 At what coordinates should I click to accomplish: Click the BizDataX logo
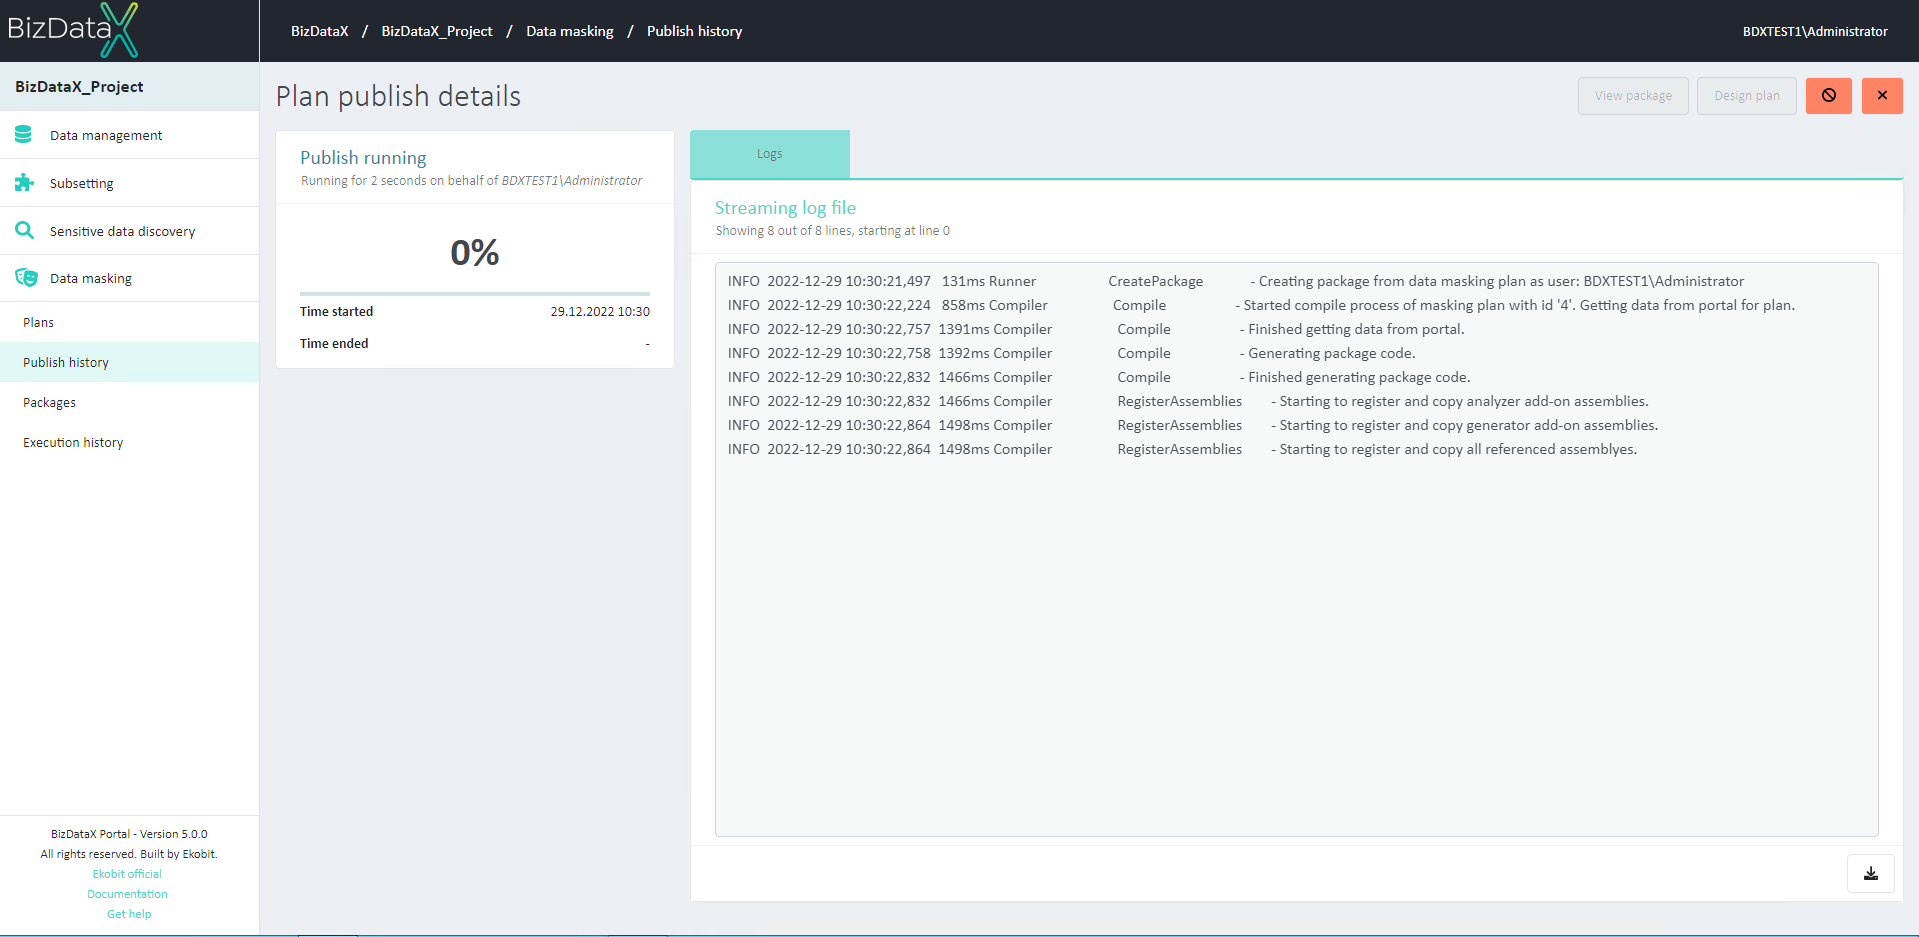click(73, 30)
